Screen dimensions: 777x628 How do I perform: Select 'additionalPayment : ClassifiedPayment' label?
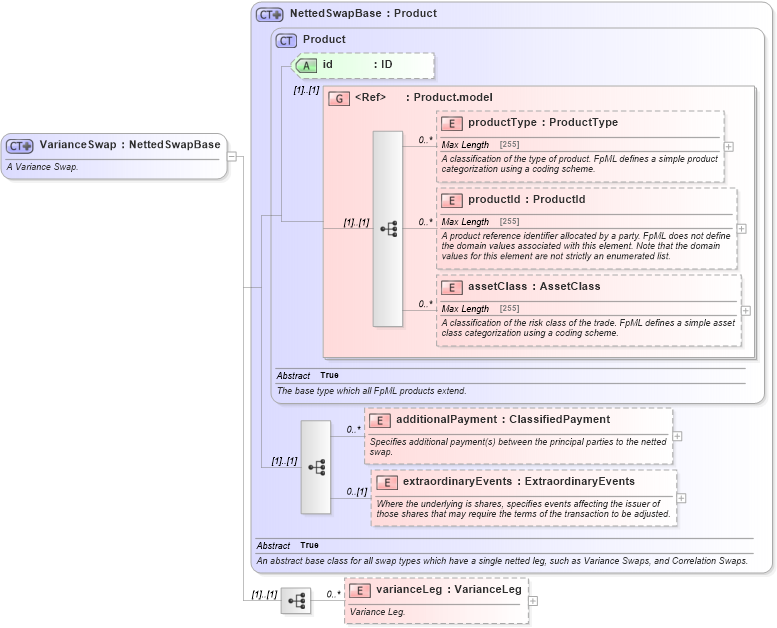click(x=503, y=419)
